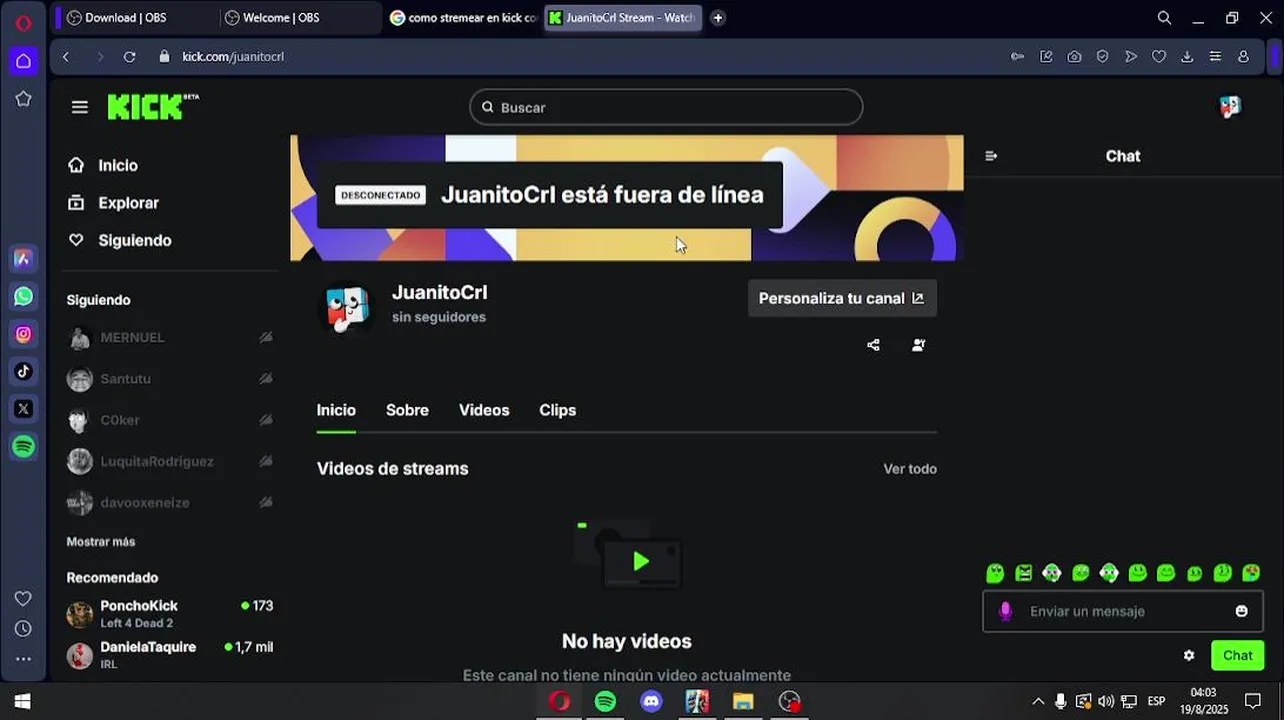Take a snapshot with camera icon
This screenshot has width=1284, height=720.
pos(1074,57)
